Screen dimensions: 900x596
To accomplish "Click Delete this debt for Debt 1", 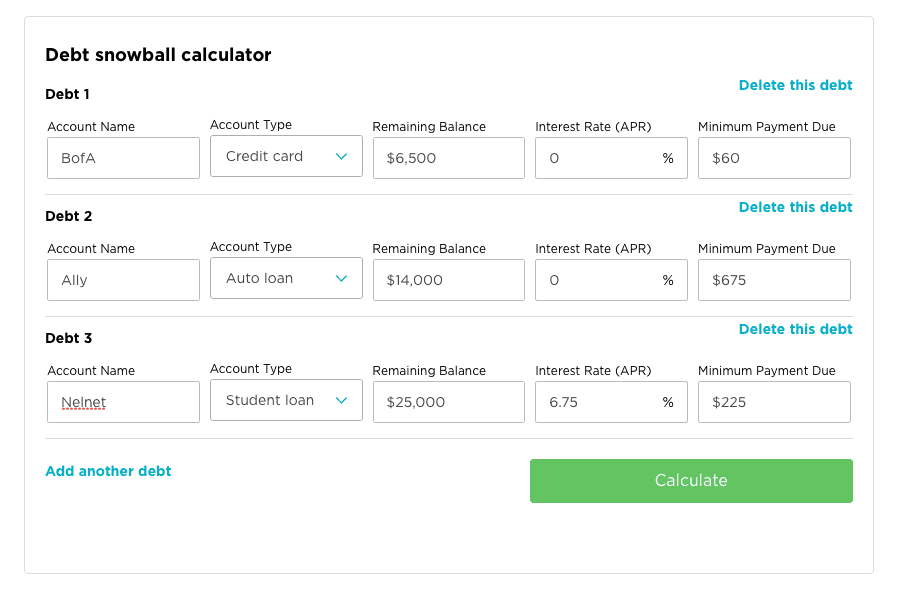I will 795,85.
